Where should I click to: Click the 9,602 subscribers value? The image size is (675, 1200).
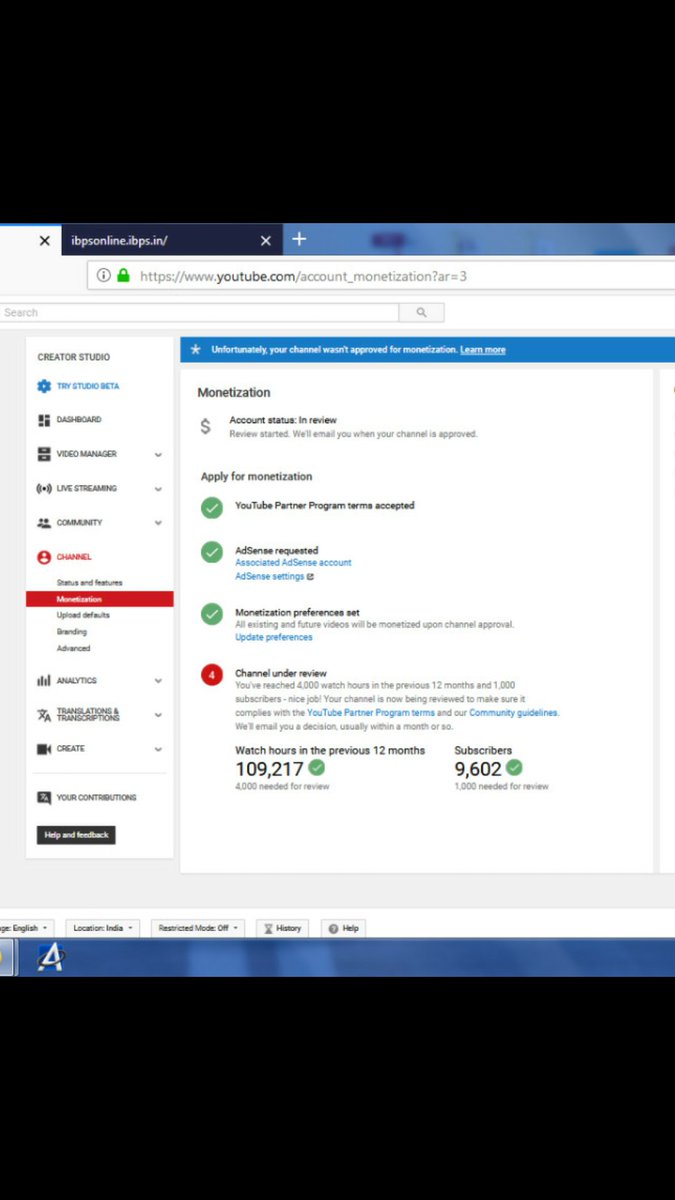coord(478,769)
